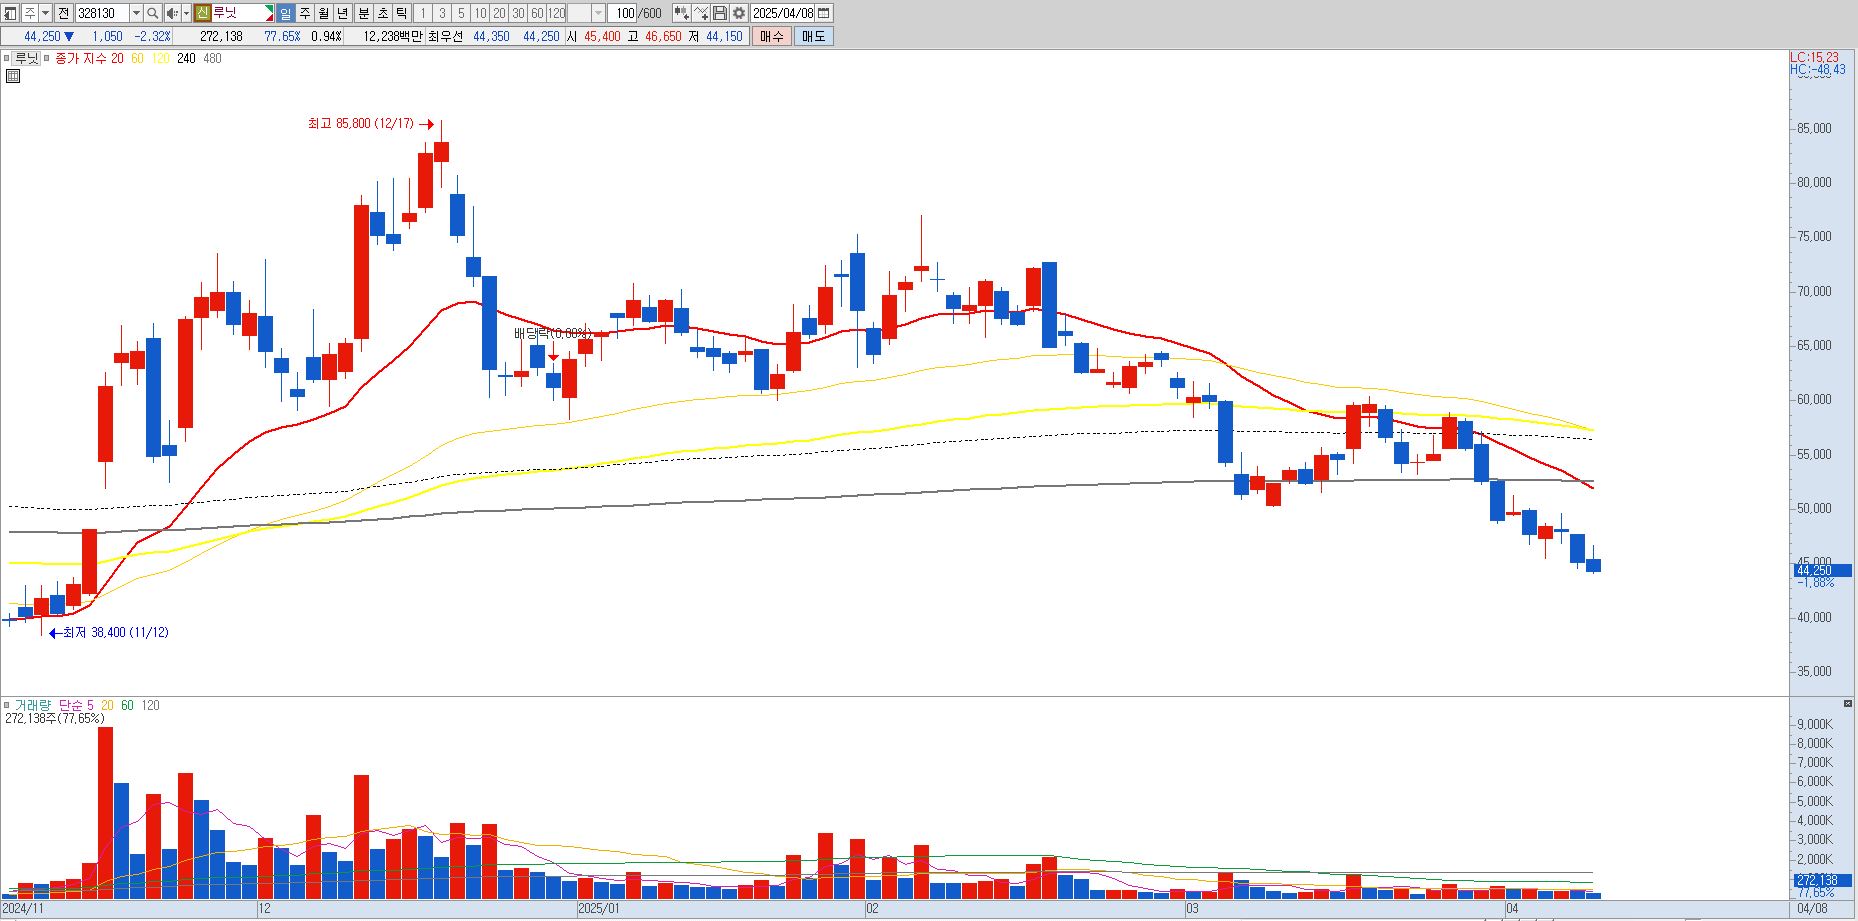The width and height of the screenshot is (1858, 921).
Task: Expand the dropdown beside the speaker icon
Action: click(x=186, y=13)
